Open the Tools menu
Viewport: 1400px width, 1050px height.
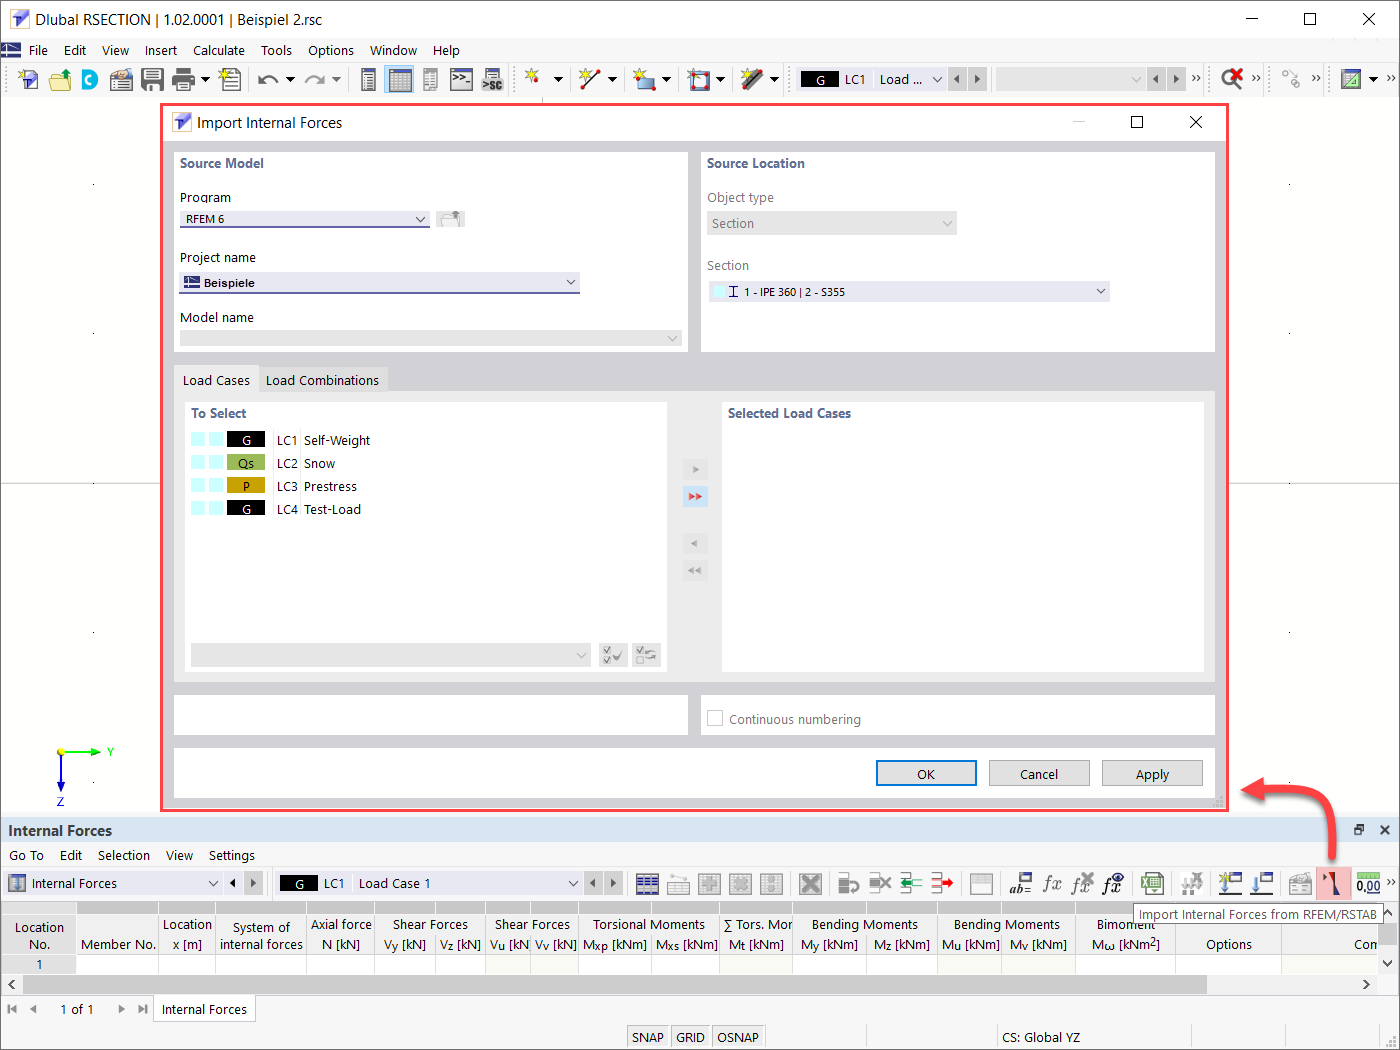(x=276, y=50)
